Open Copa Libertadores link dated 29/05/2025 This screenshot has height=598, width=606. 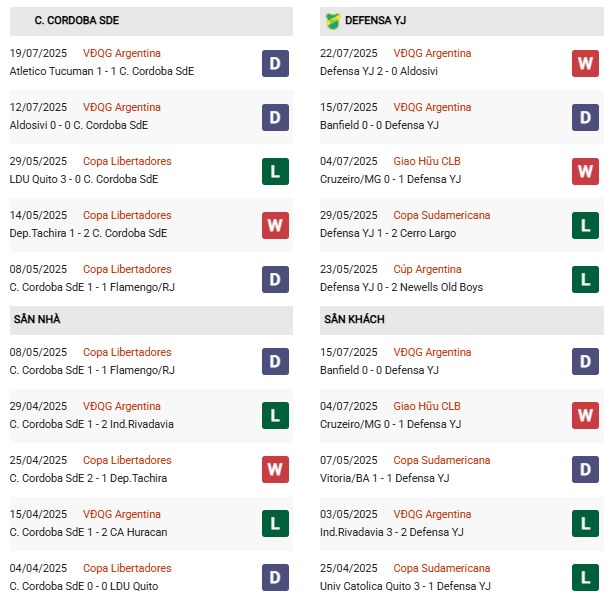tap(127, 161)
